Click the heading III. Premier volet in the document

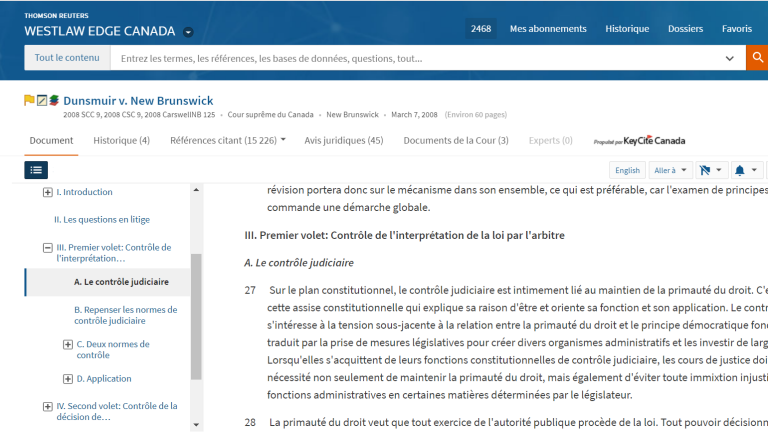tap(404, 235)
